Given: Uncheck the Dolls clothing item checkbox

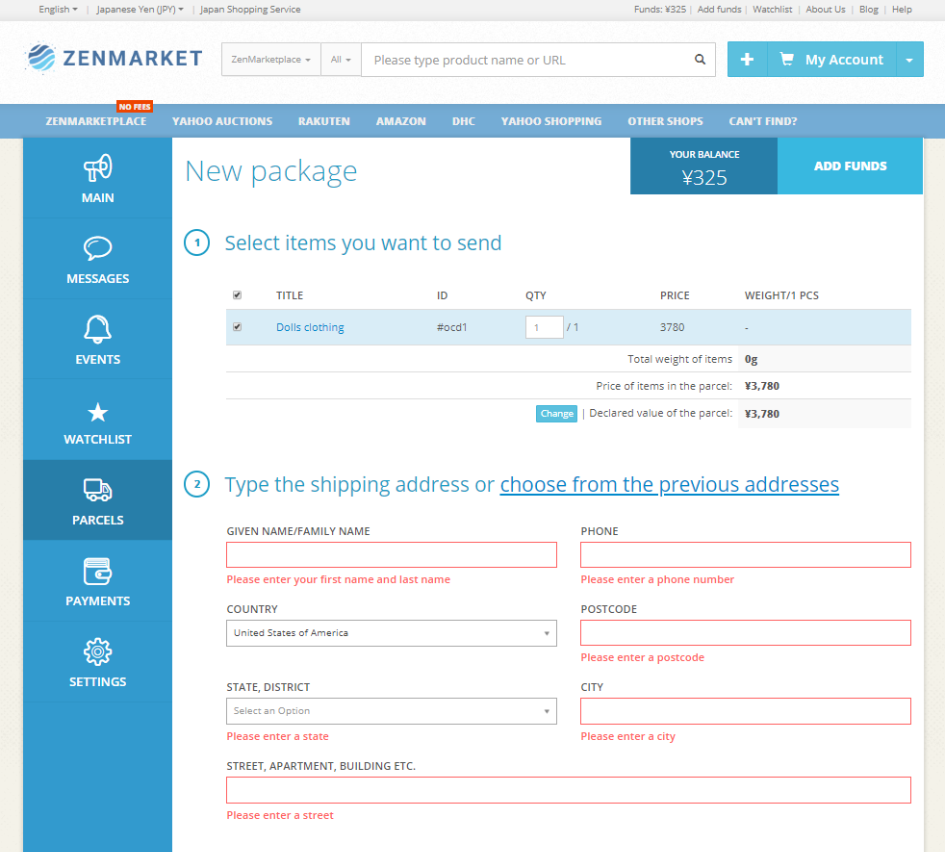Looking at the screenshot, I should coord(237,327).
